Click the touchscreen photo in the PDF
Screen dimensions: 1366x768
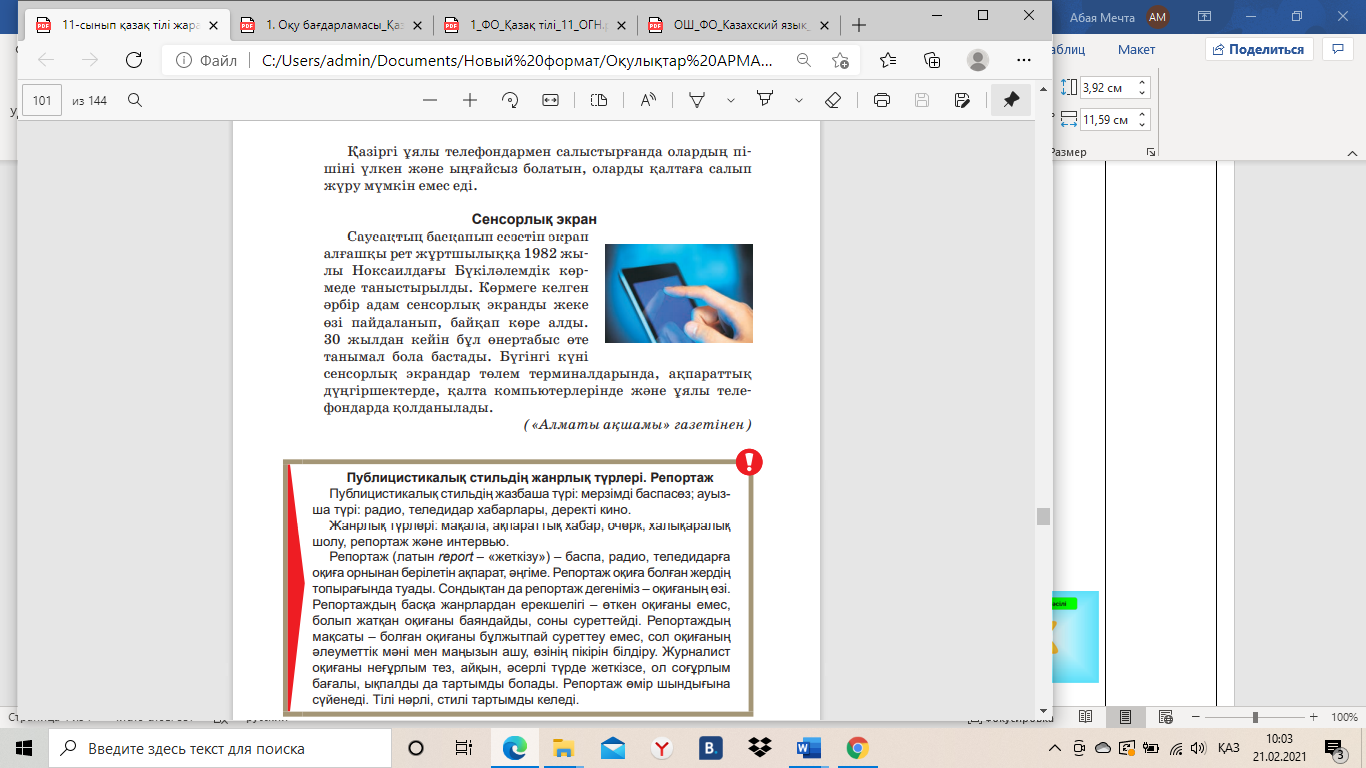coord(679,293)
